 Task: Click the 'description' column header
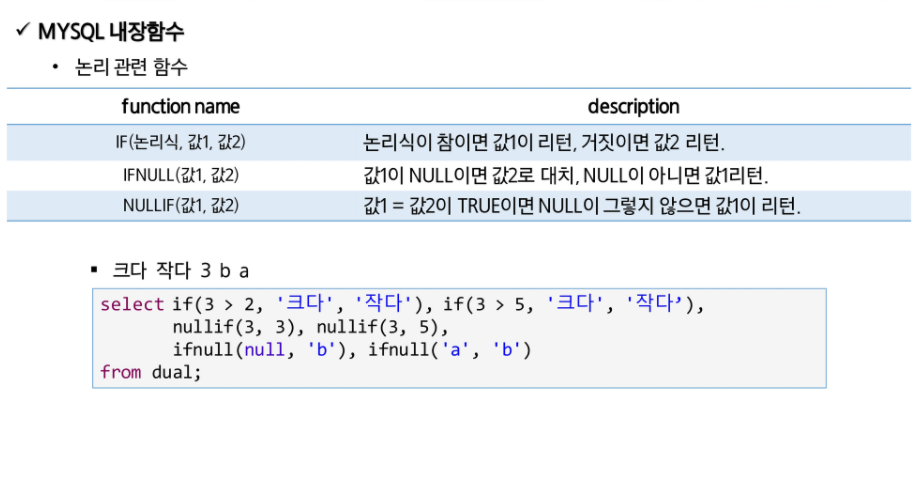coord(633,106)
